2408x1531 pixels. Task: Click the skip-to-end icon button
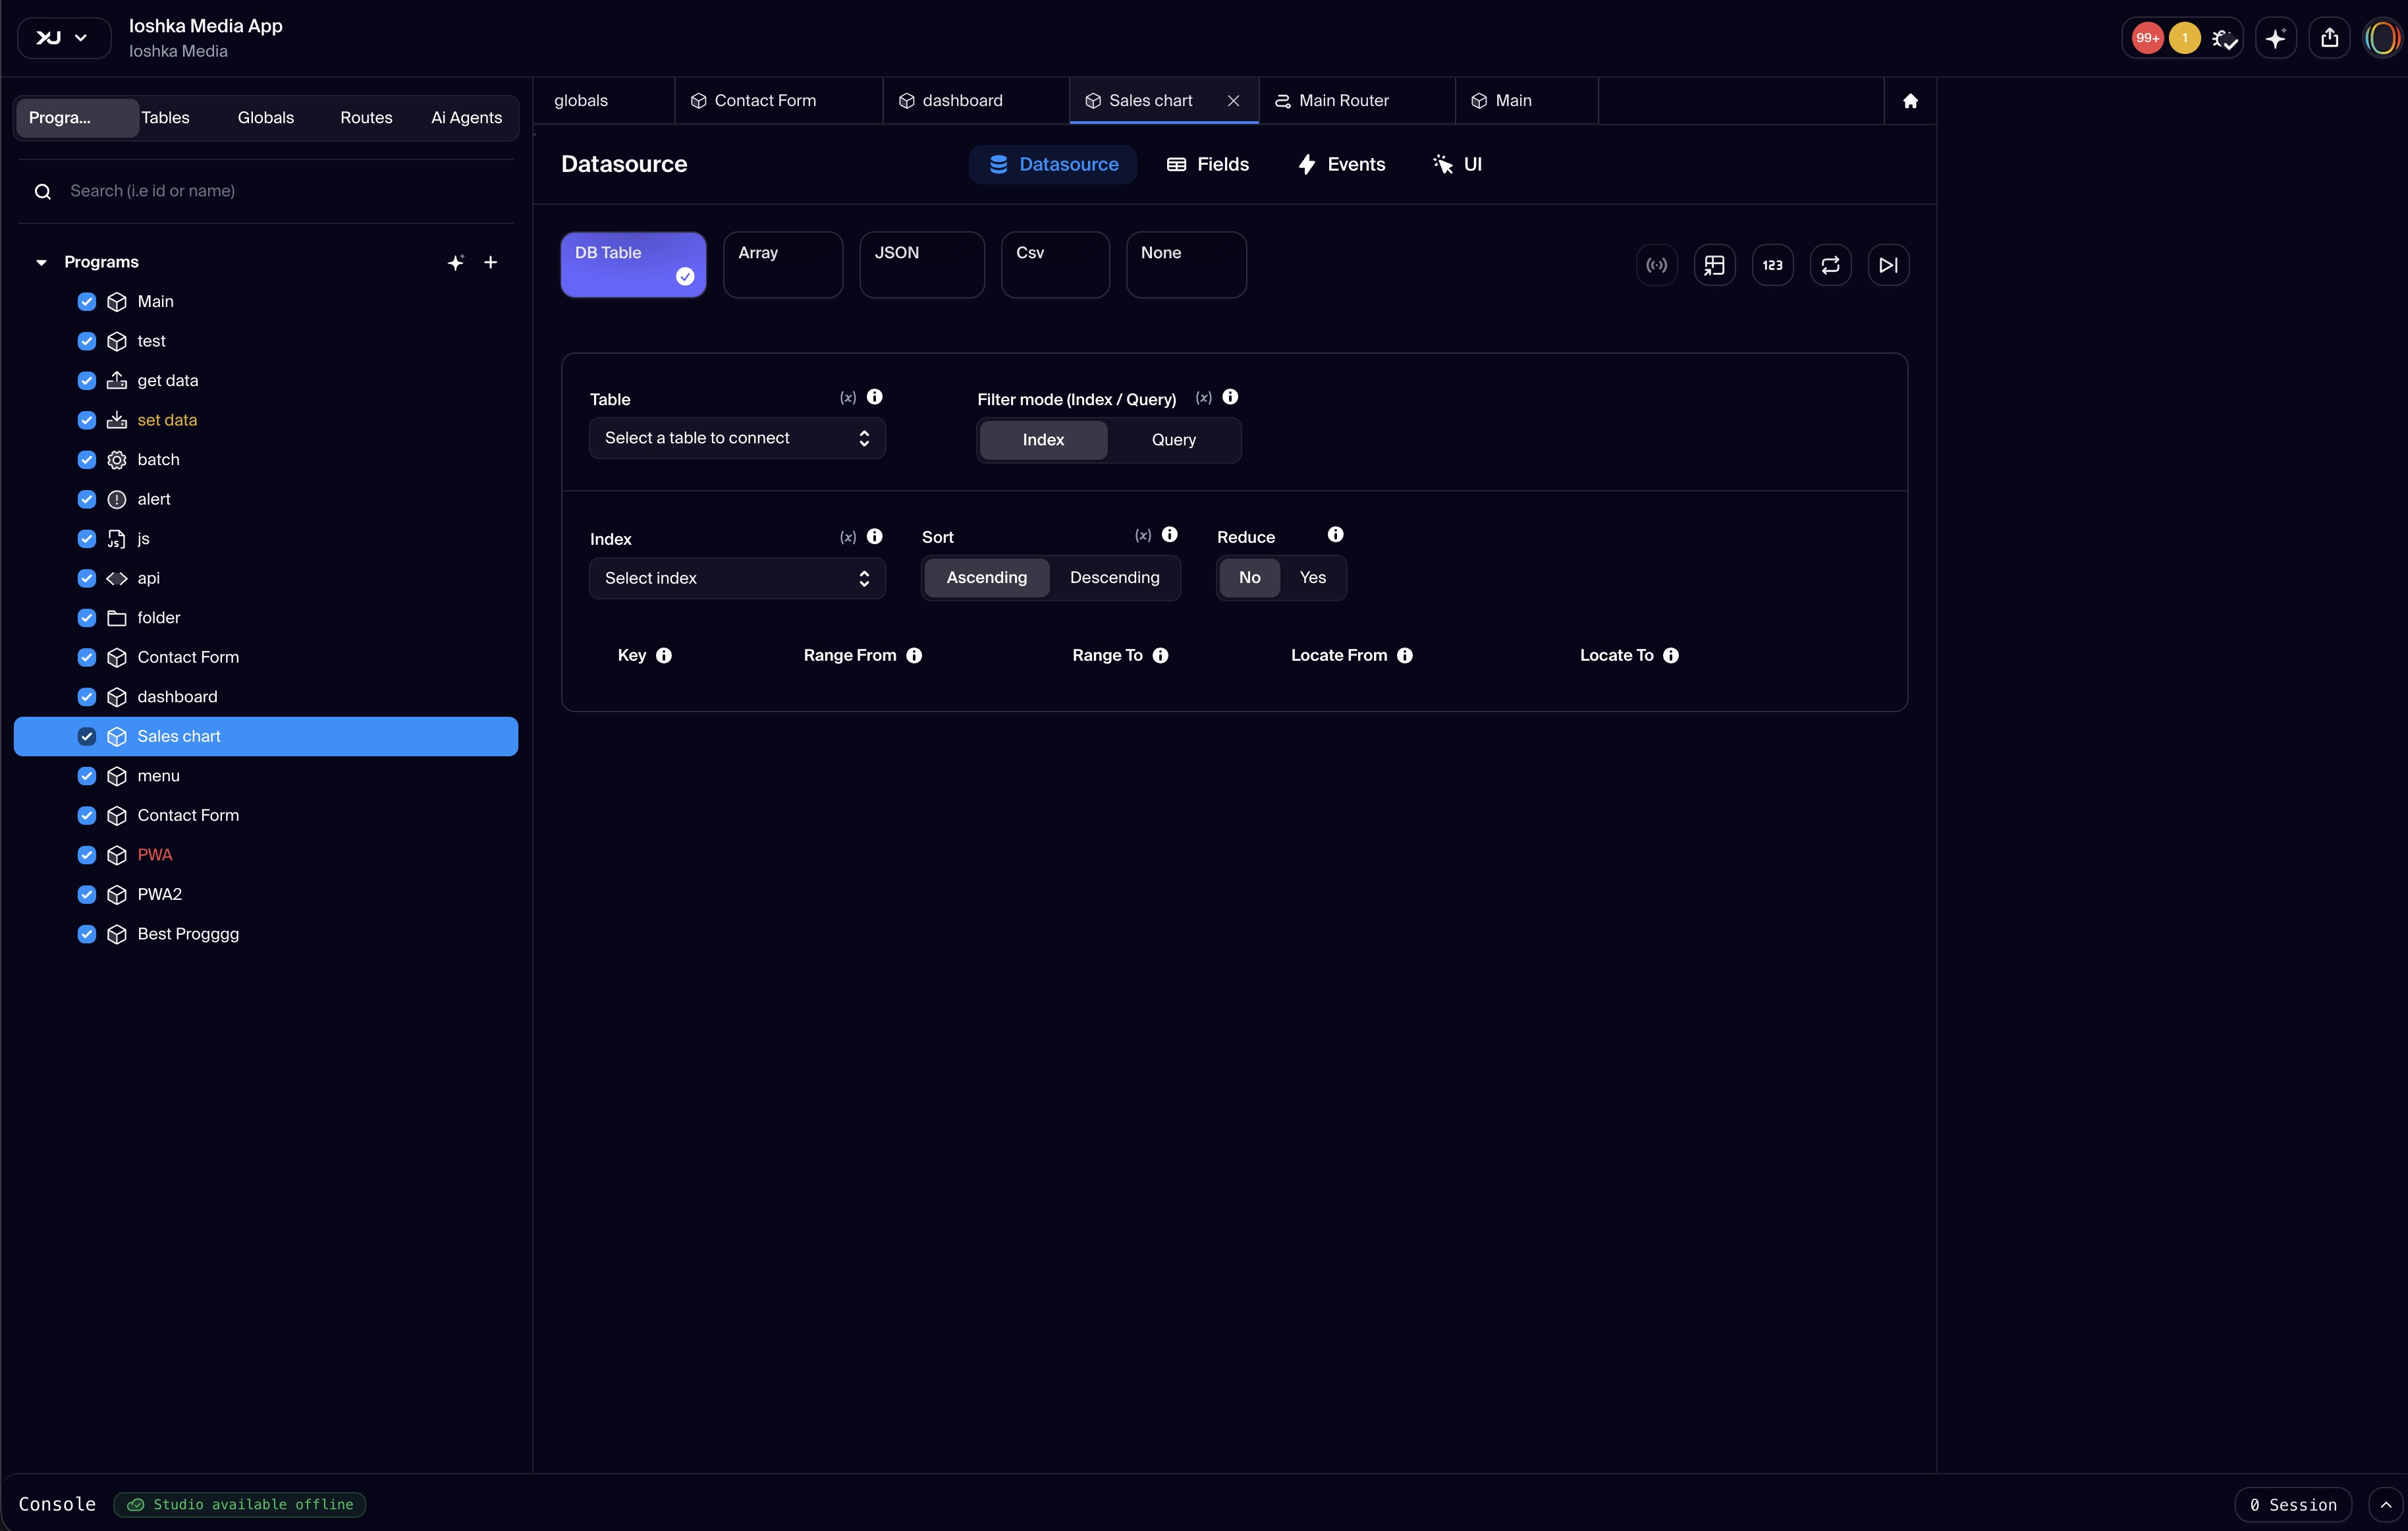click(x=1888, y=265)
